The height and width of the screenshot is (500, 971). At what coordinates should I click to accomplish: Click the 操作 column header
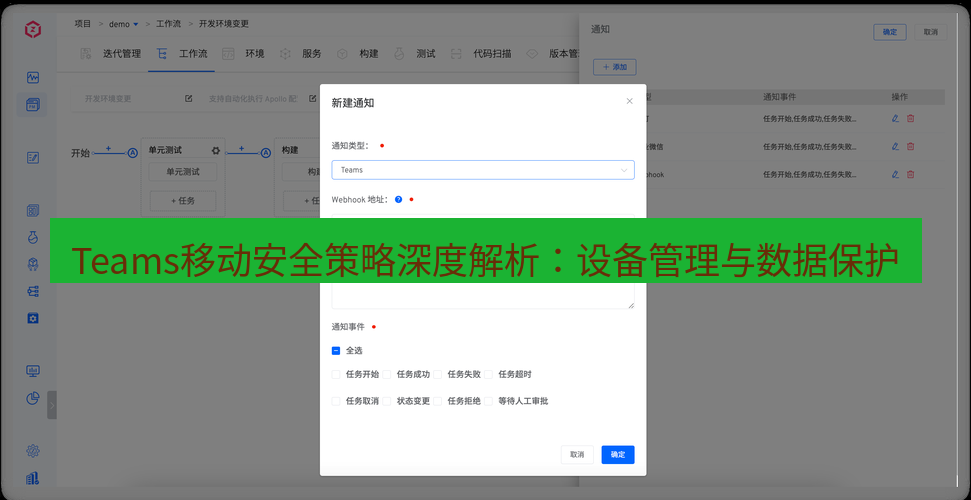click(x=900, y=97)
